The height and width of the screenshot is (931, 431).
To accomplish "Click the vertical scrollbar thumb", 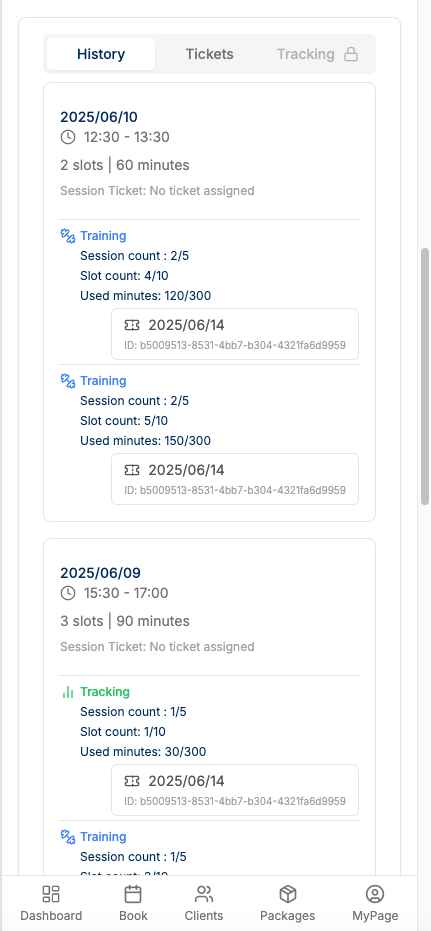I will pyautogui.click(x=424, y=376).
